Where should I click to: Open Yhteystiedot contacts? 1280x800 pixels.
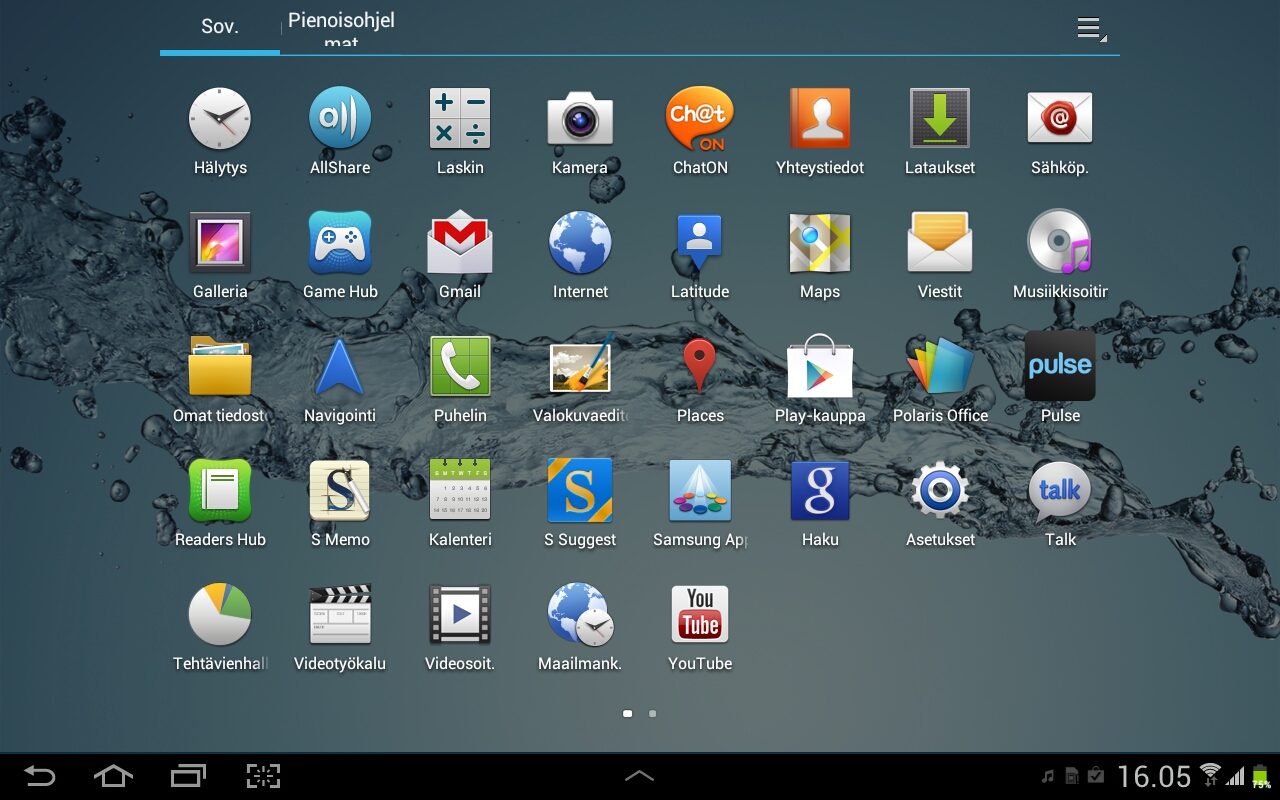[820, 119]
